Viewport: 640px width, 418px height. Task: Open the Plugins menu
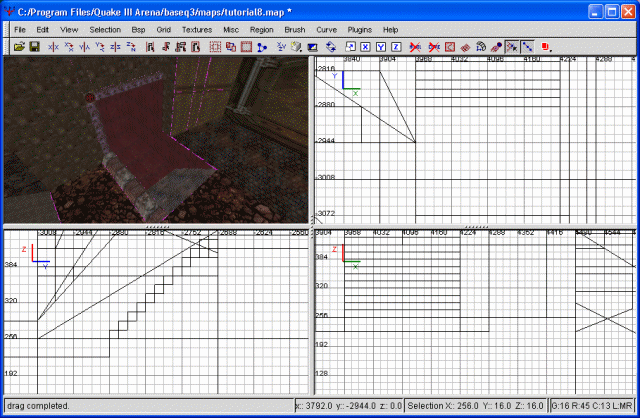point(360,30)
